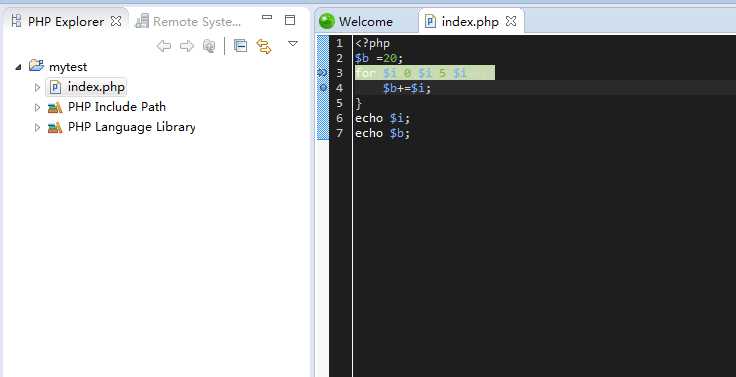Place cursor on the $b =20; line

click(379, 58)
